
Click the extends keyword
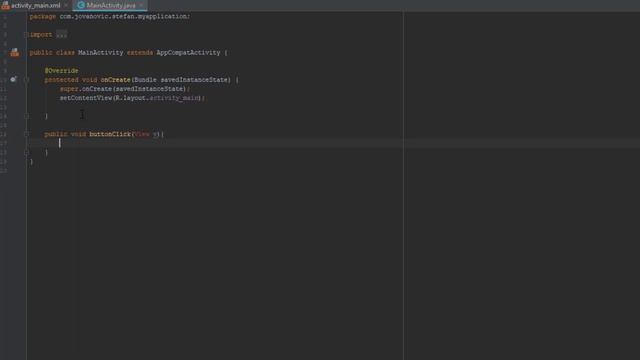tap(140, 53)
